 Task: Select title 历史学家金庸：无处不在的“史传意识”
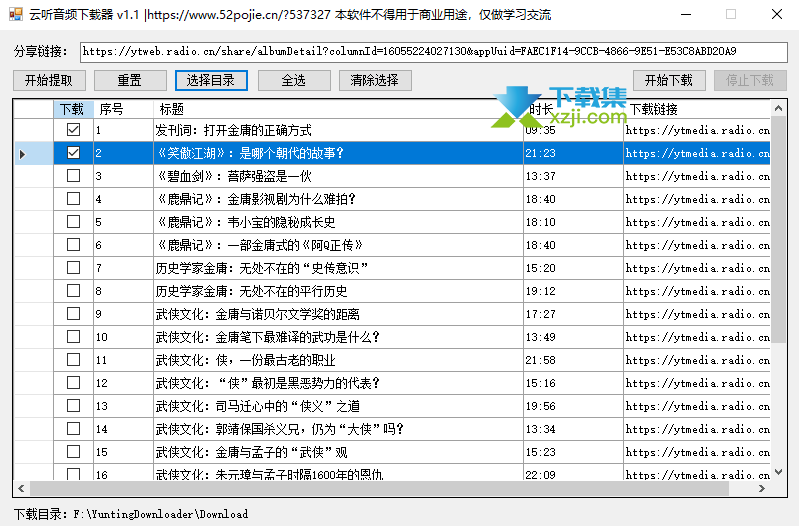[x=261, y=268]
